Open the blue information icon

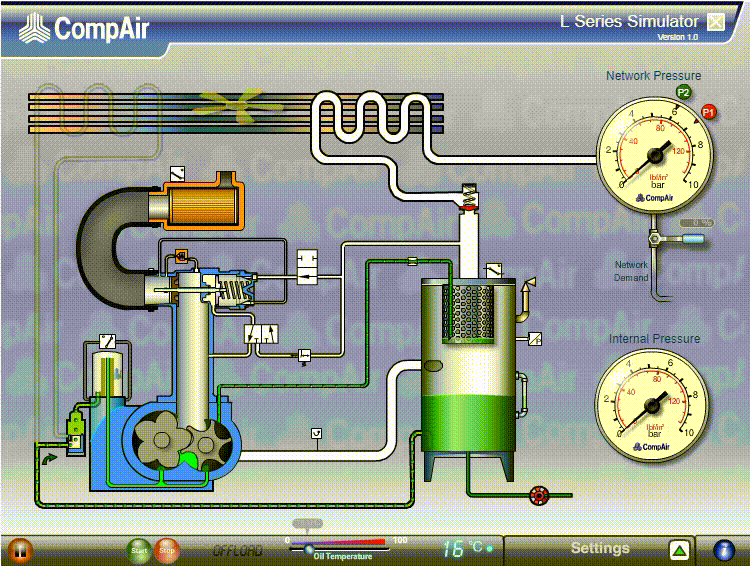tap(724, 550)
